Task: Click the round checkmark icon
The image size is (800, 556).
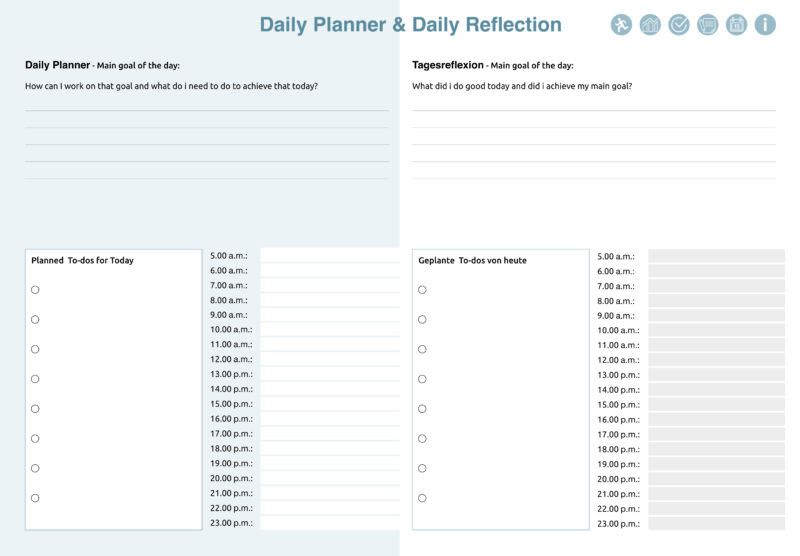Action: tap(679, 25)
